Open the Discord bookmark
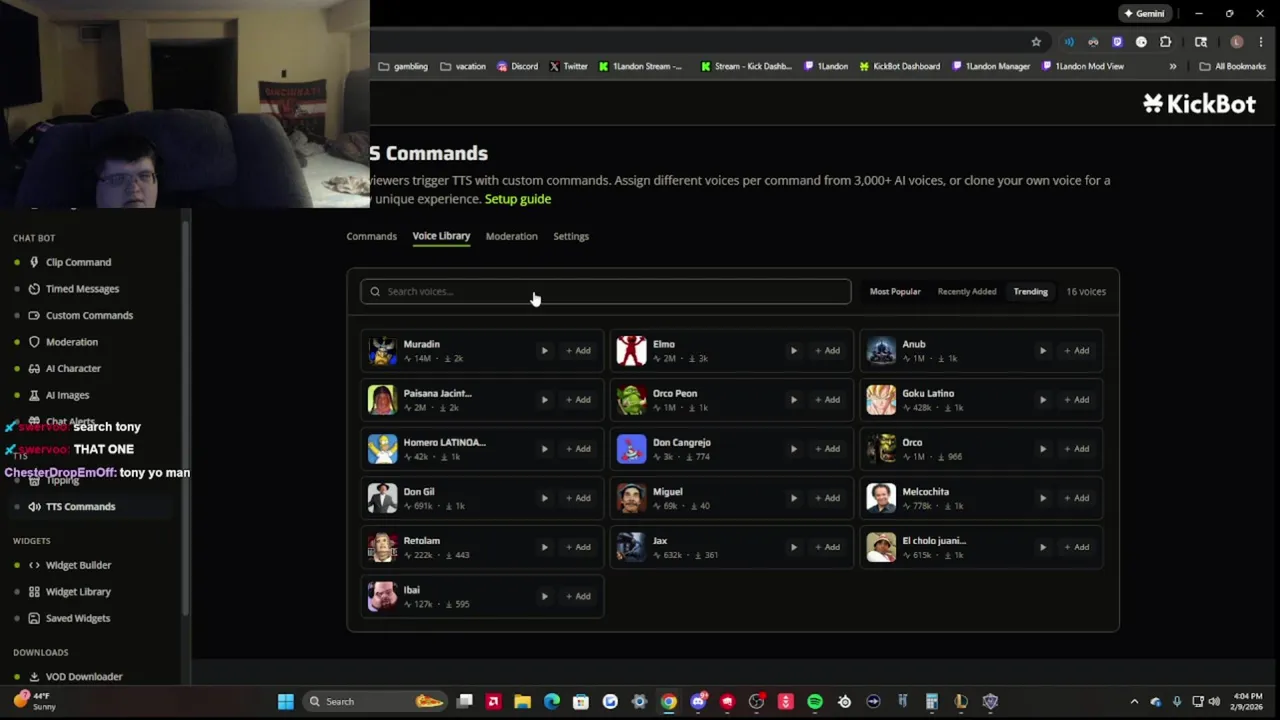 tap(517, 66)
